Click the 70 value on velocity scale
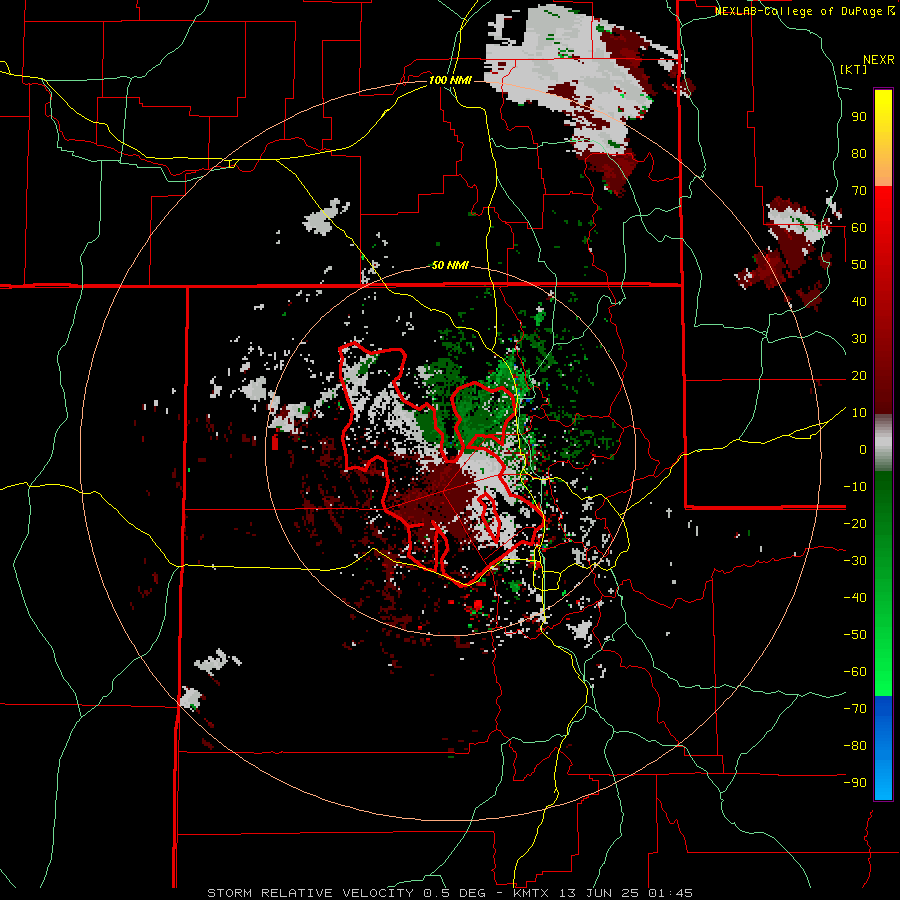 point(859,191)
